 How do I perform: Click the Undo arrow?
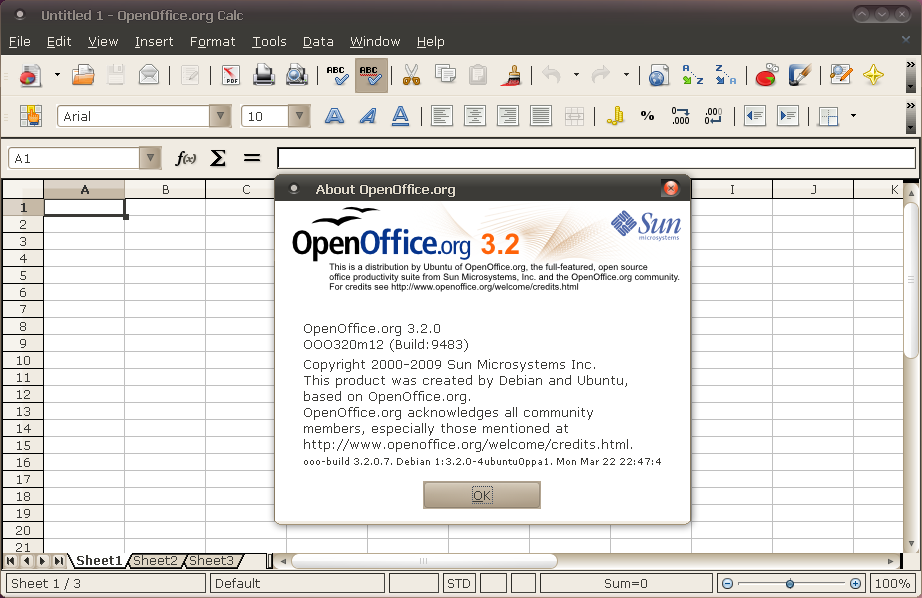tap(552, 75)
